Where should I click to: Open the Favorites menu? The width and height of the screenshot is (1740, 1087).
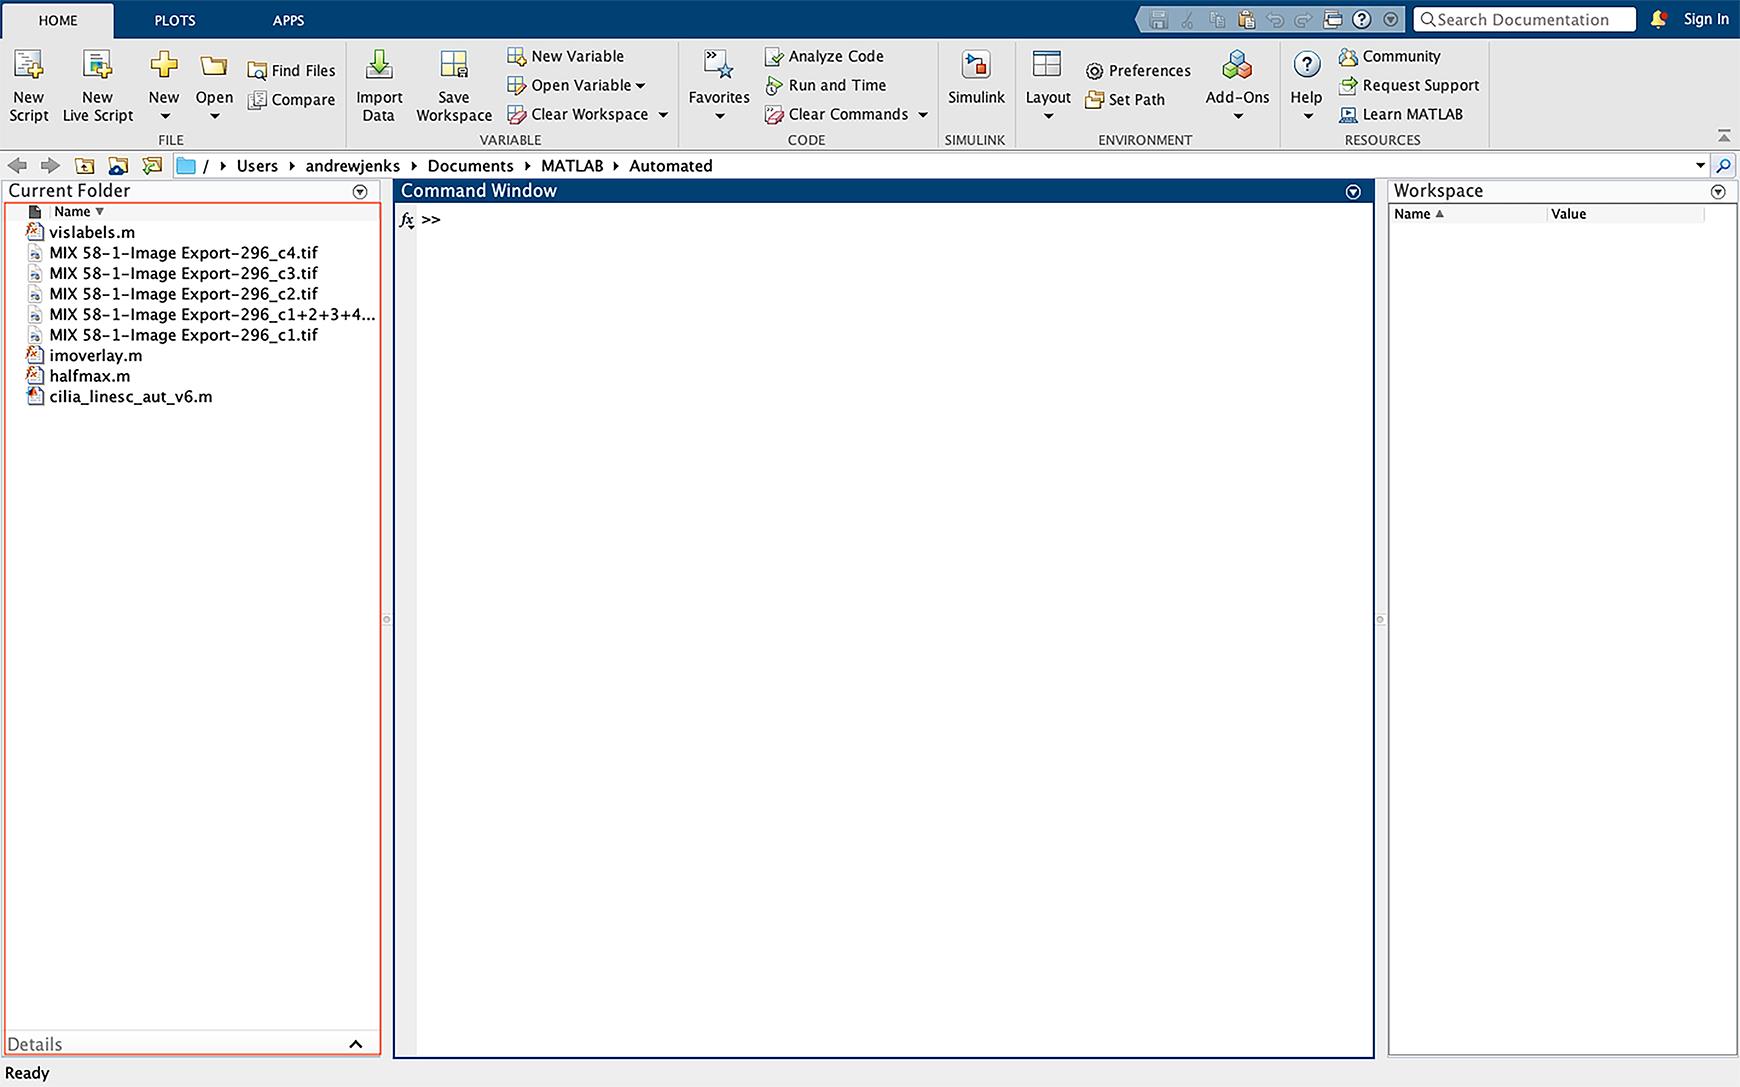(719, 87)
